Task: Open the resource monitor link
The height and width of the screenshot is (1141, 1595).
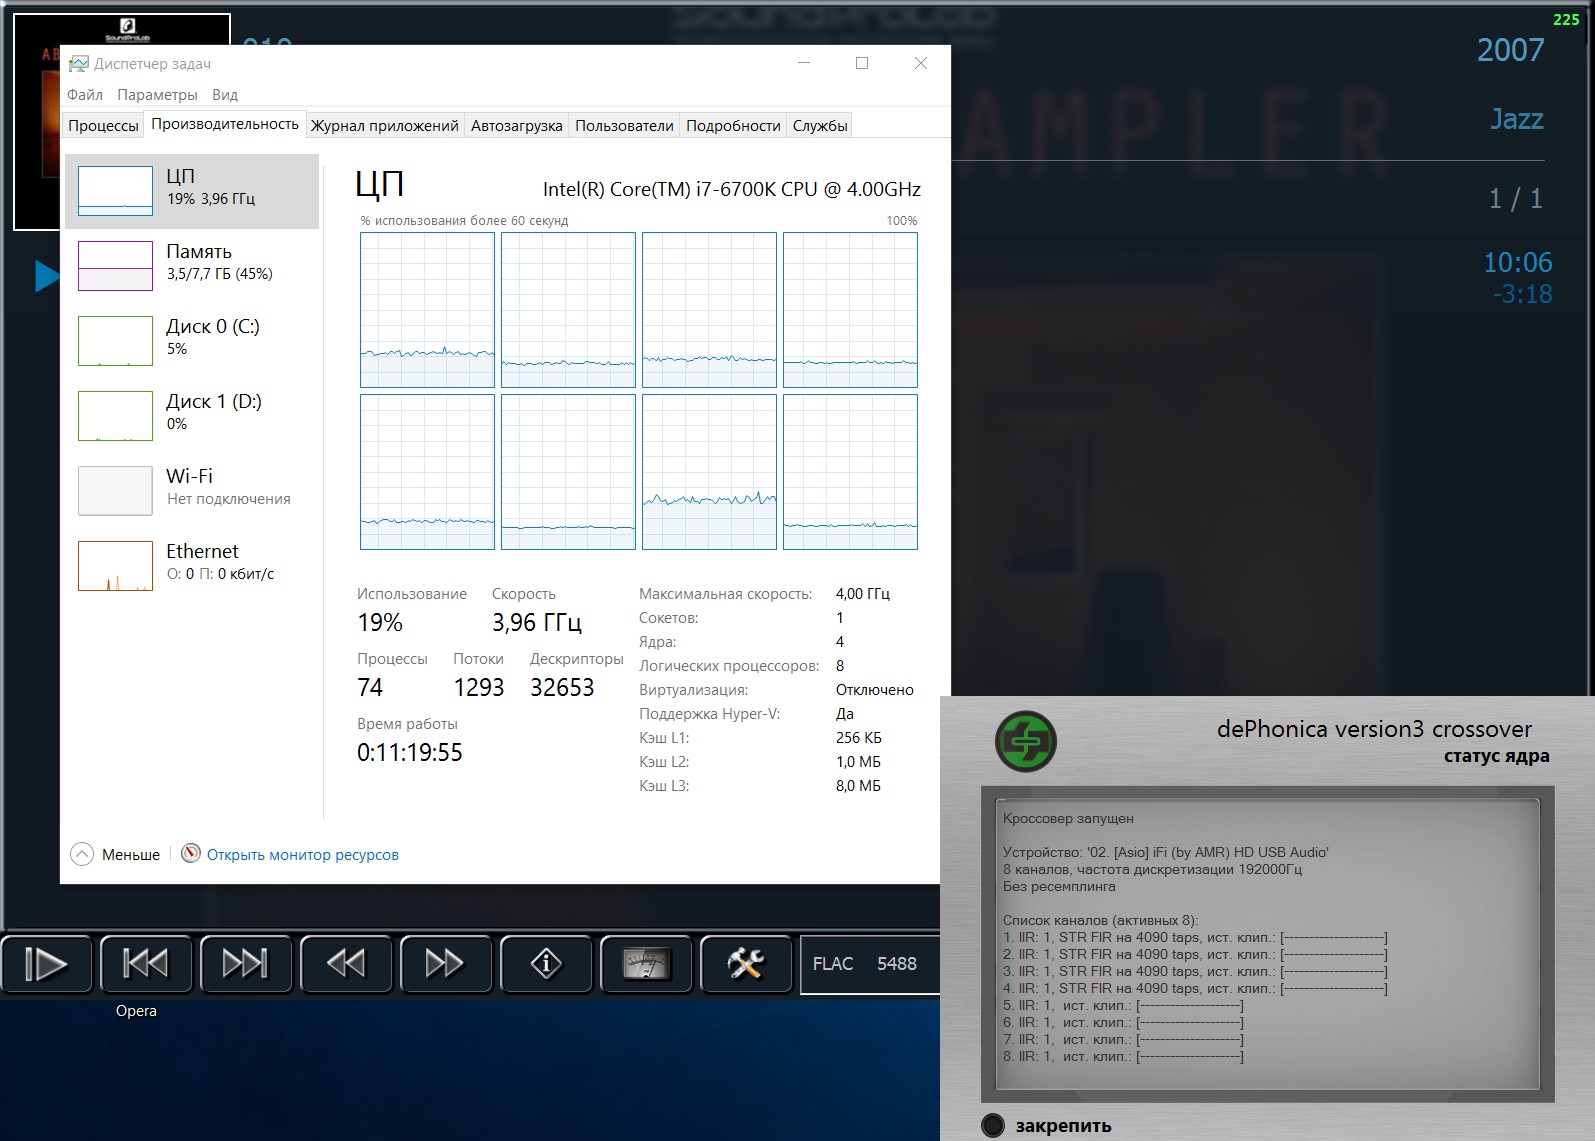Action: pyautogui.click(x=302, y=855)
